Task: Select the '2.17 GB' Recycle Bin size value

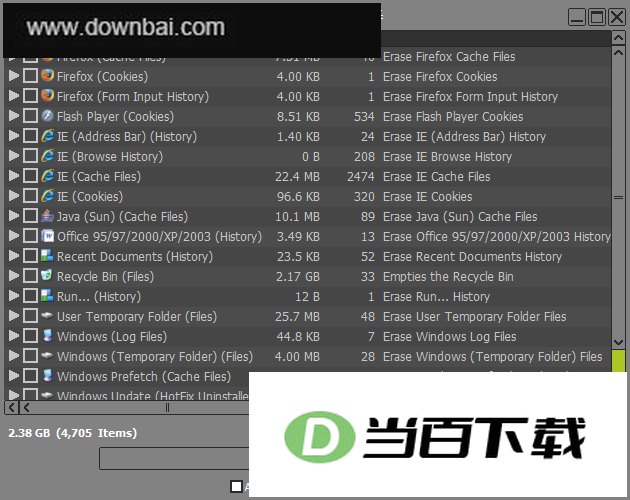Action: pos(298,277)
